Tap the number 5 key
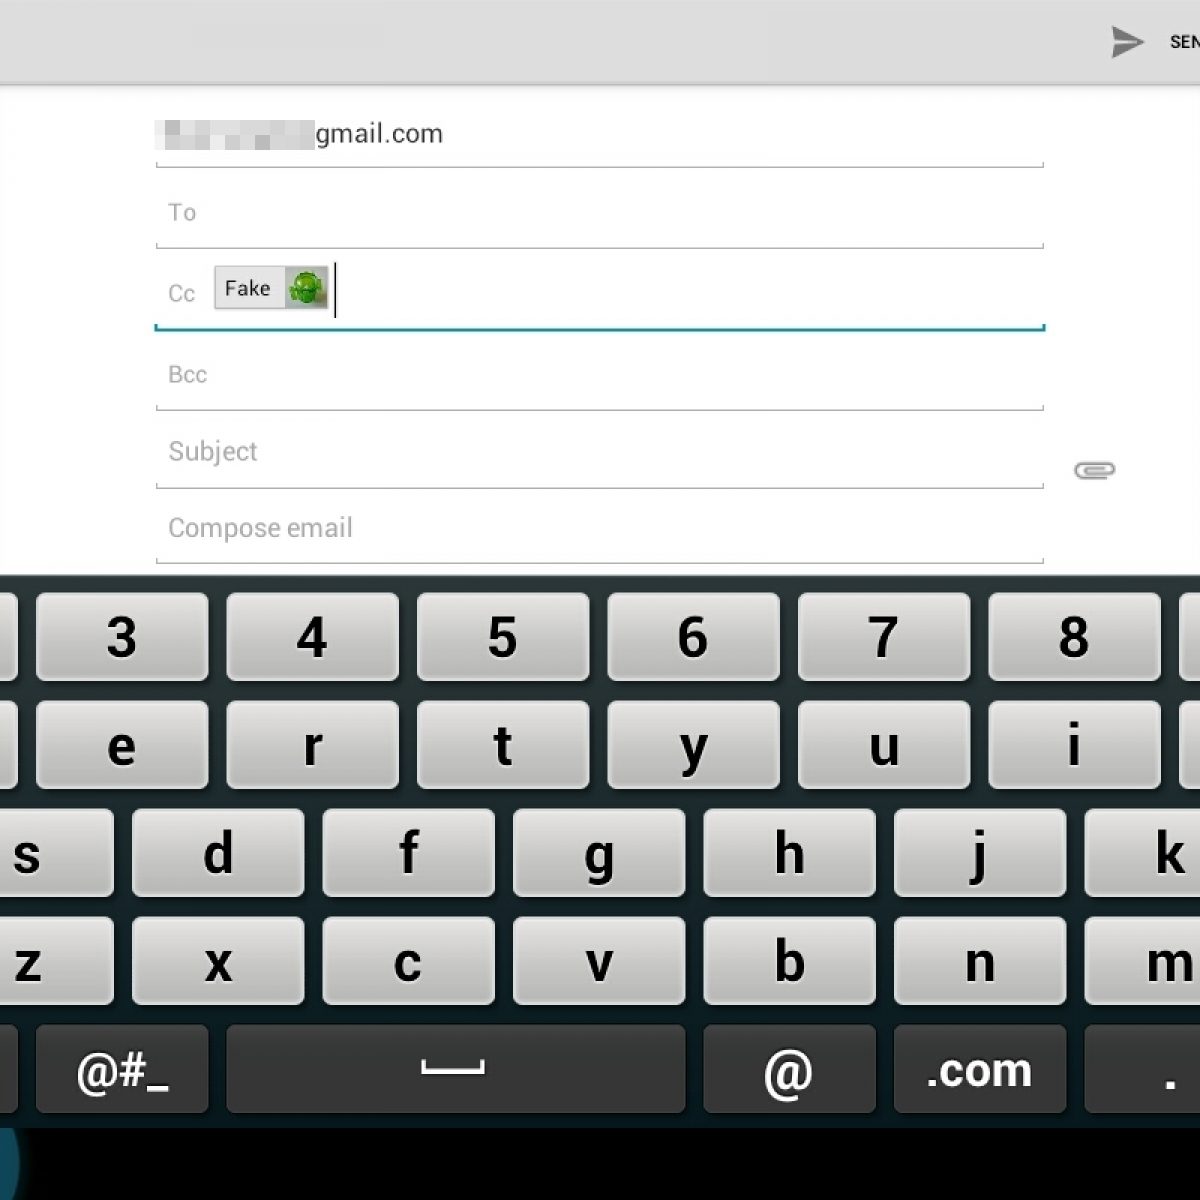This screenshot has width=1200, height=1200. coord(503,637)
